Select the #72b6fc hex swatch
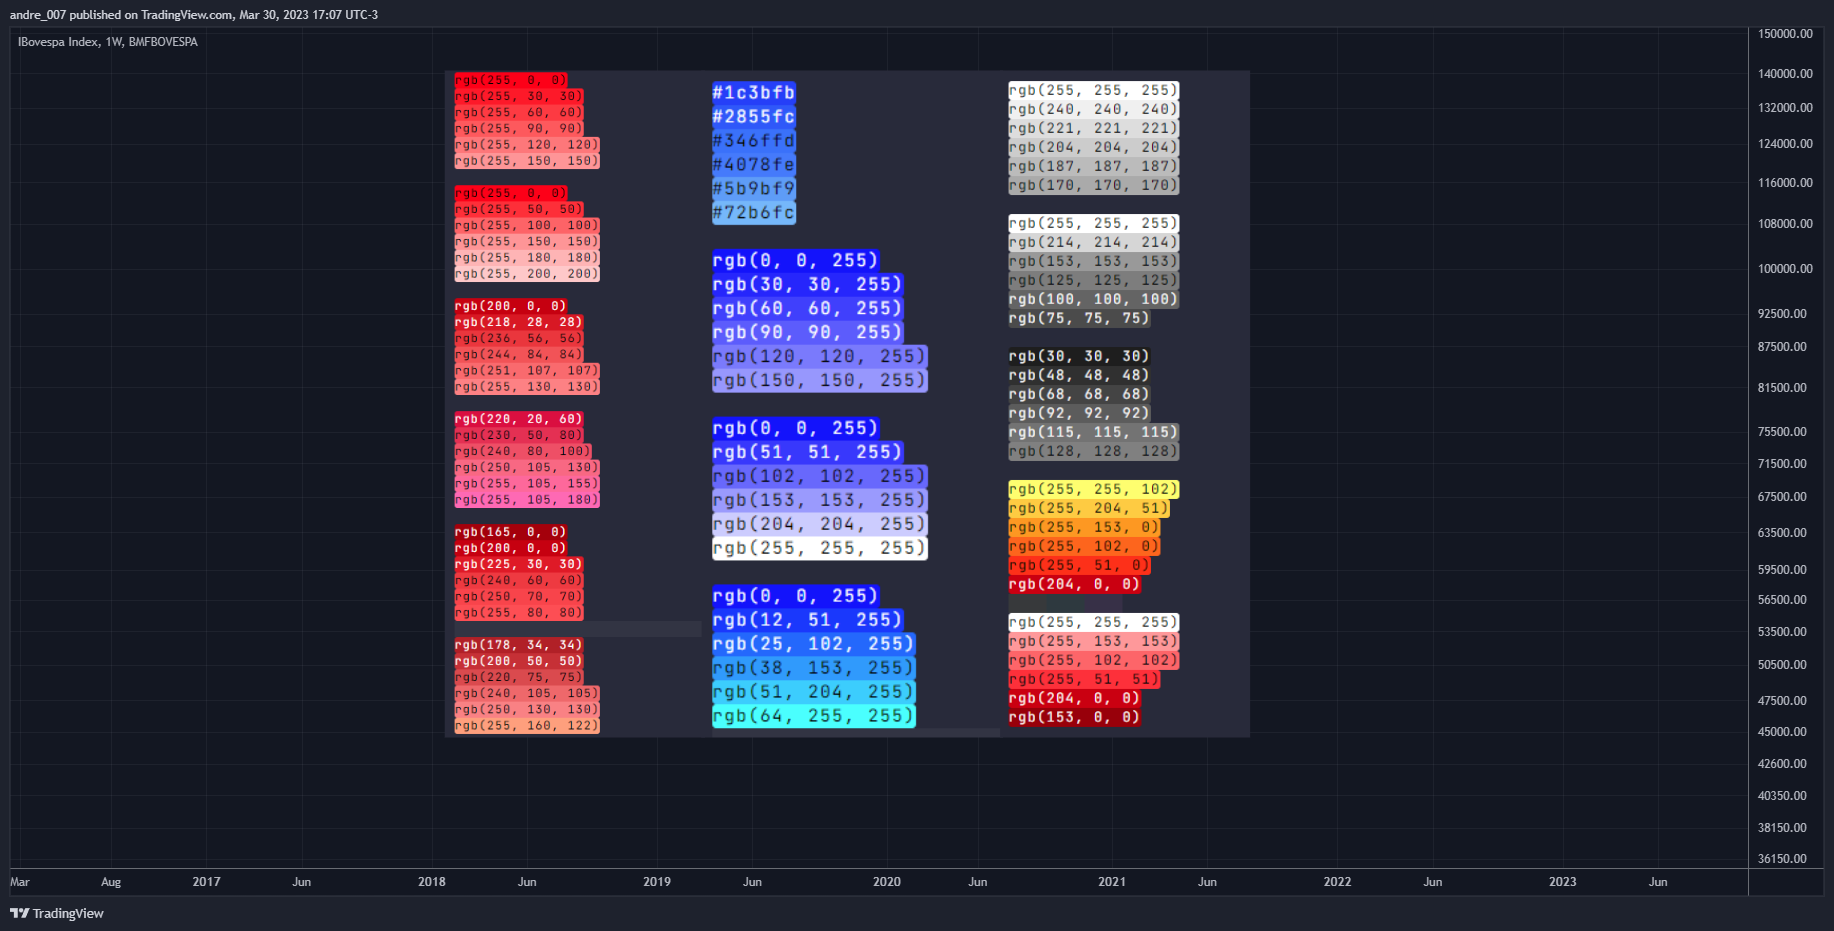Screen dimensions: 1834x931 754,212
